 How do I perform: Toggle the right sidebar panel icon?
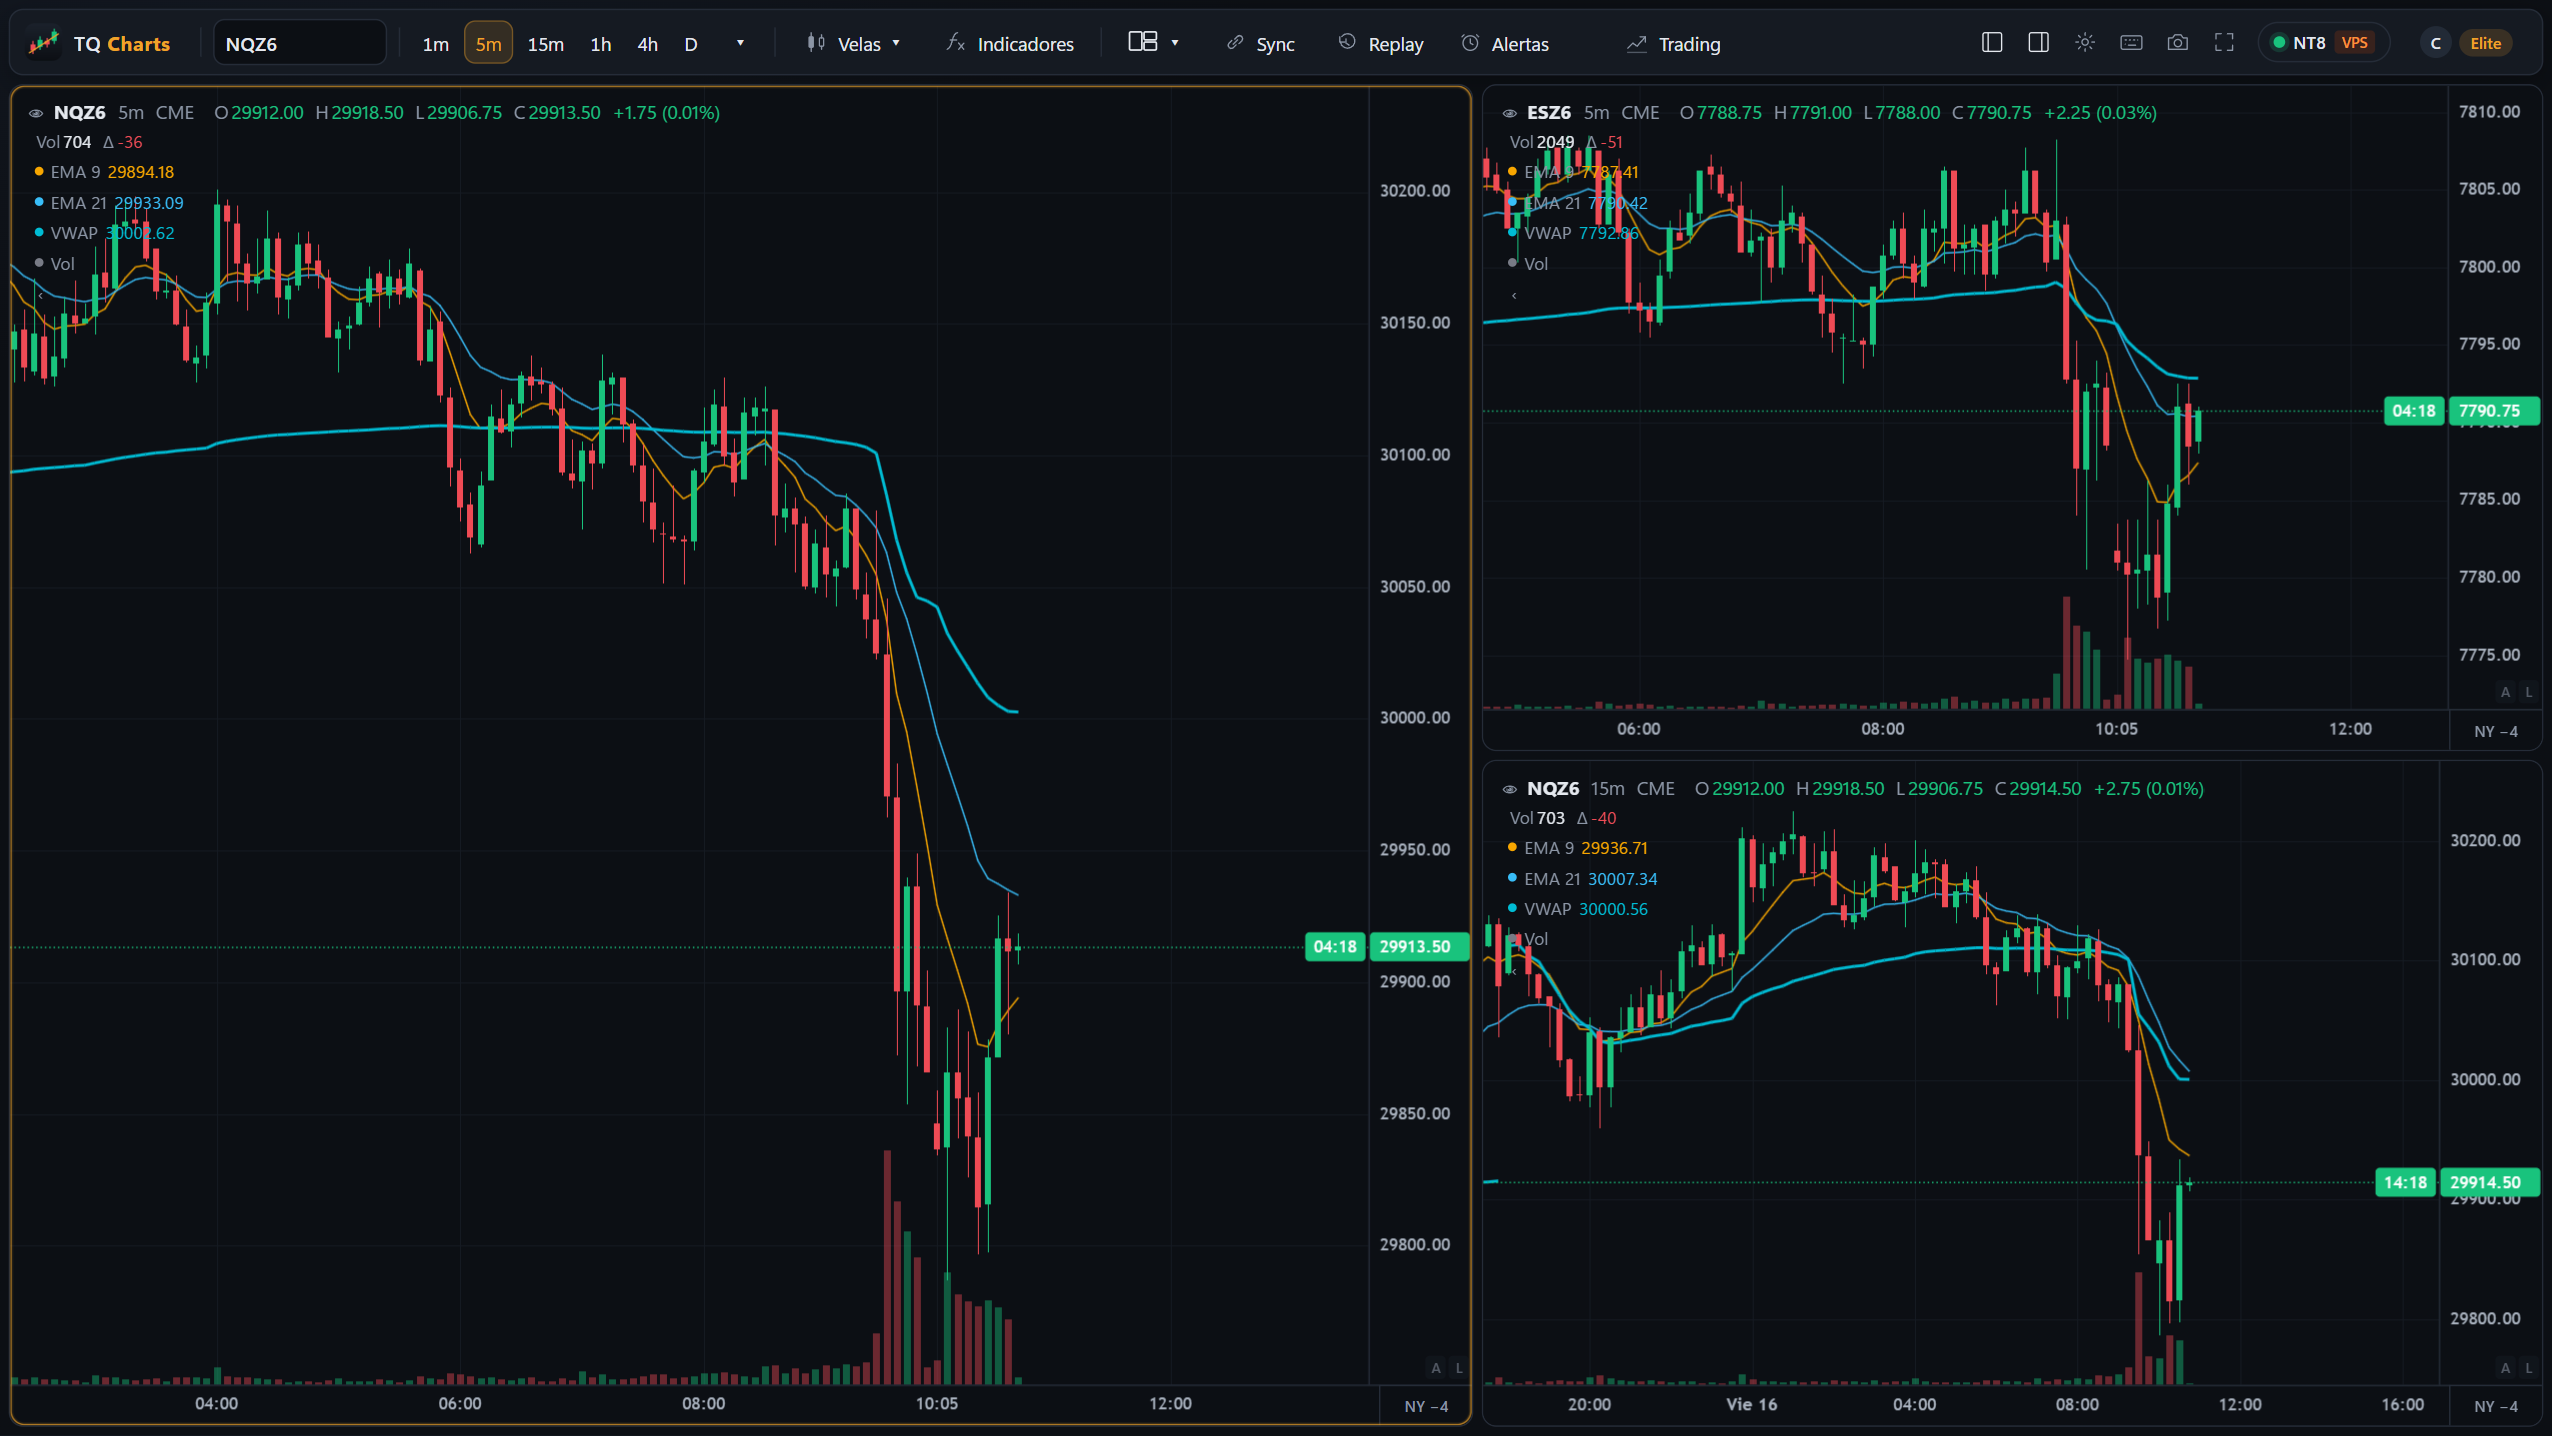click(x=2038, y=43)
